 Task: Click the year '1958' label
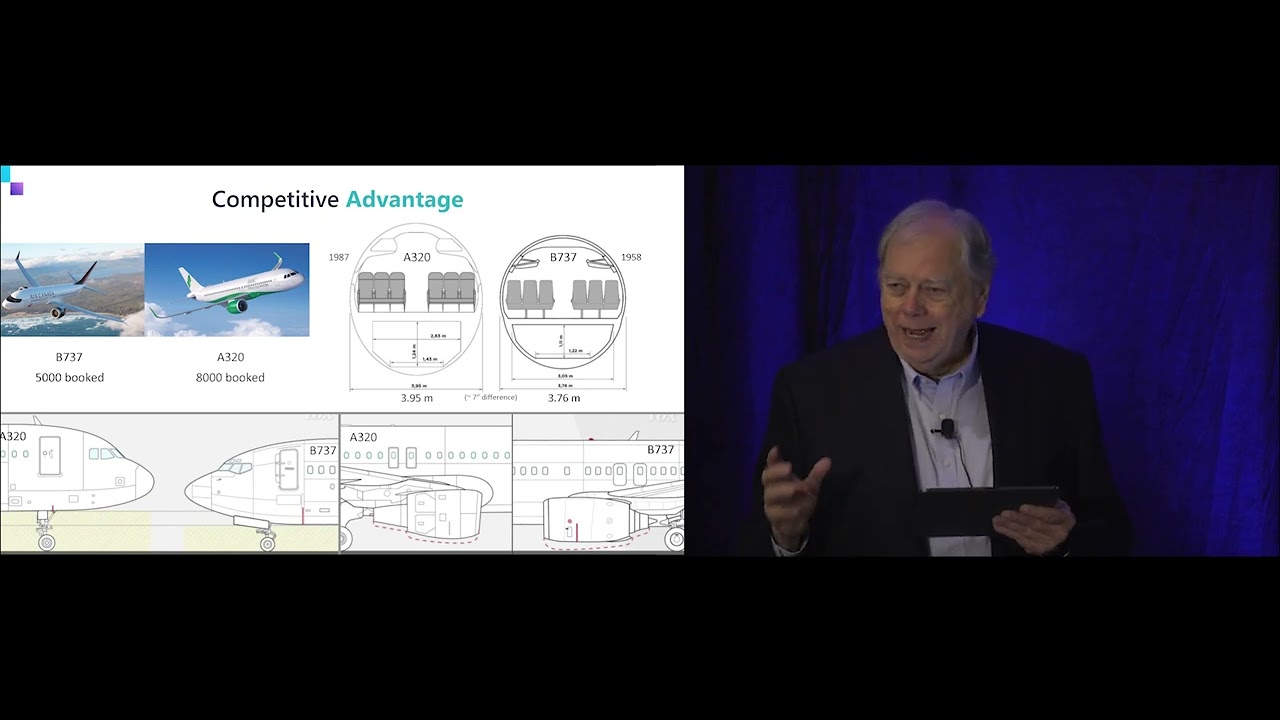tap(631, 257)
